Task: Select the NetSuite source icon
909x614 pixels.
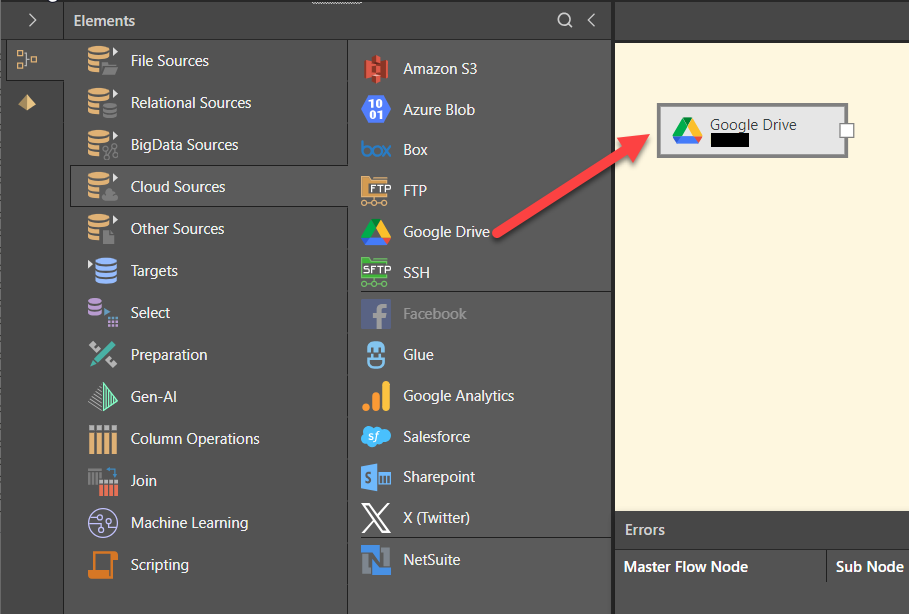Action: click(376, 560)
